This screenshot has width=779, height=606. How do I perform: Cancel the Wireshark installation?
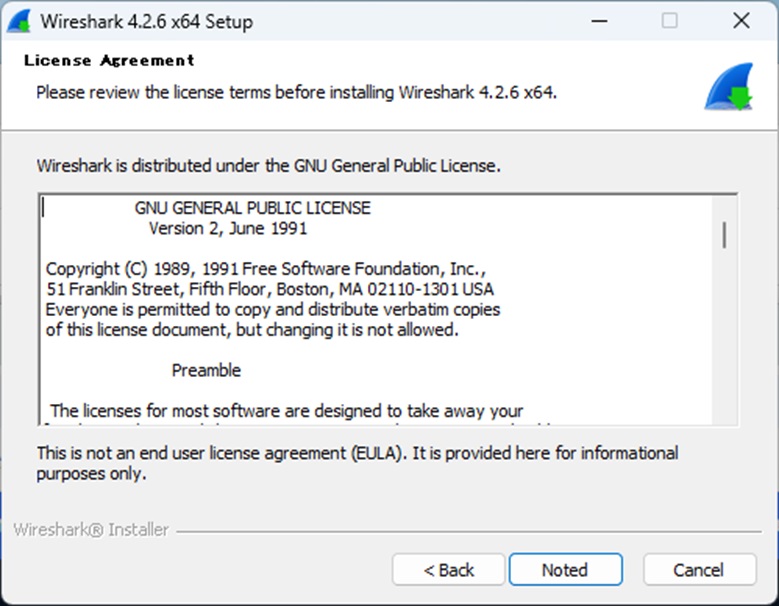pyautogui.click(x=699, y=570)
